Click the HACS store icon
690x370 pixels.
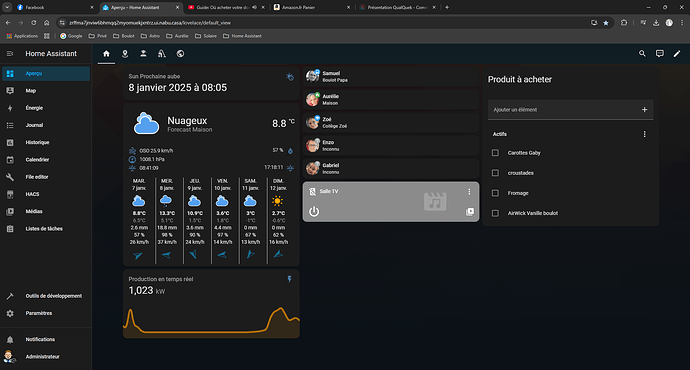pyautogui.click(x=10, y=194)
